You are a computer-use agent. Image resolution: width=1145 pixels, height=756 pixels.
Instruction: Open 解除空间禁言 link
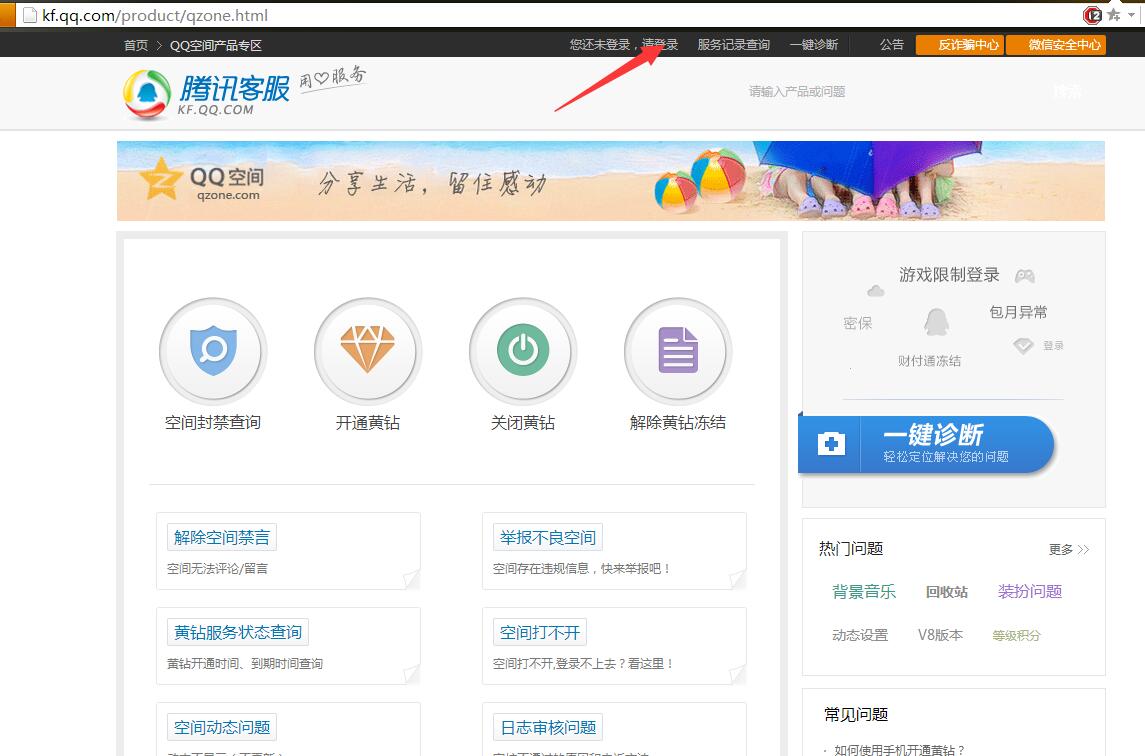(x=221, y=538)
